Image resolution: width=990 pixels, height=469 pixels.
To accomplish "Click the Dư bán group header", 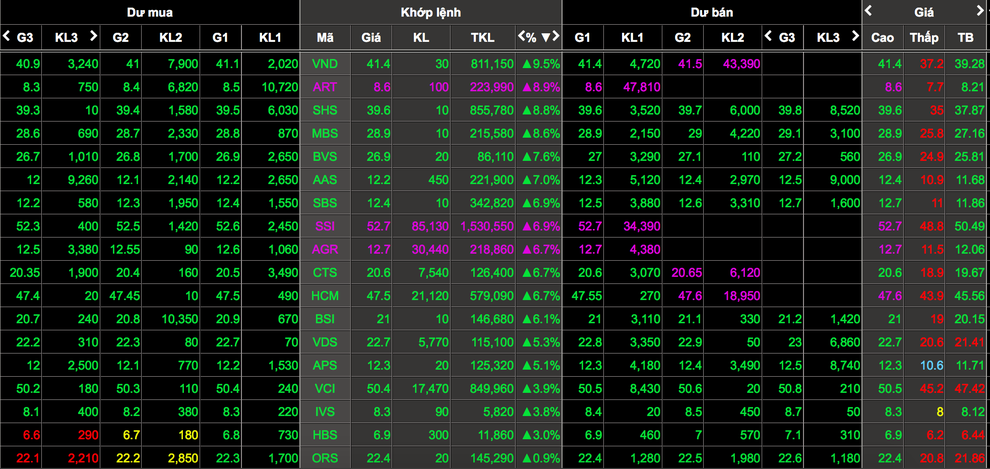I will 712,11.
